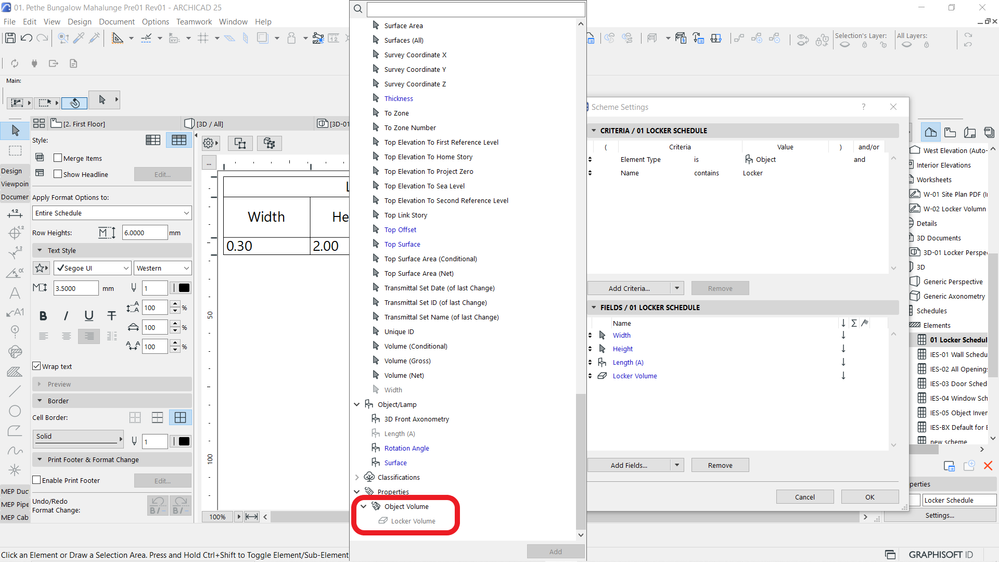Open the Teamwork menu
Screen dimensions: 999x562
coord(194,22)
